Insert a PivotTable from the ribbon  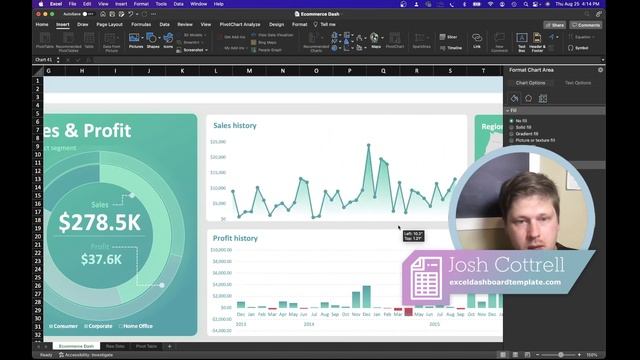point(44,41)
